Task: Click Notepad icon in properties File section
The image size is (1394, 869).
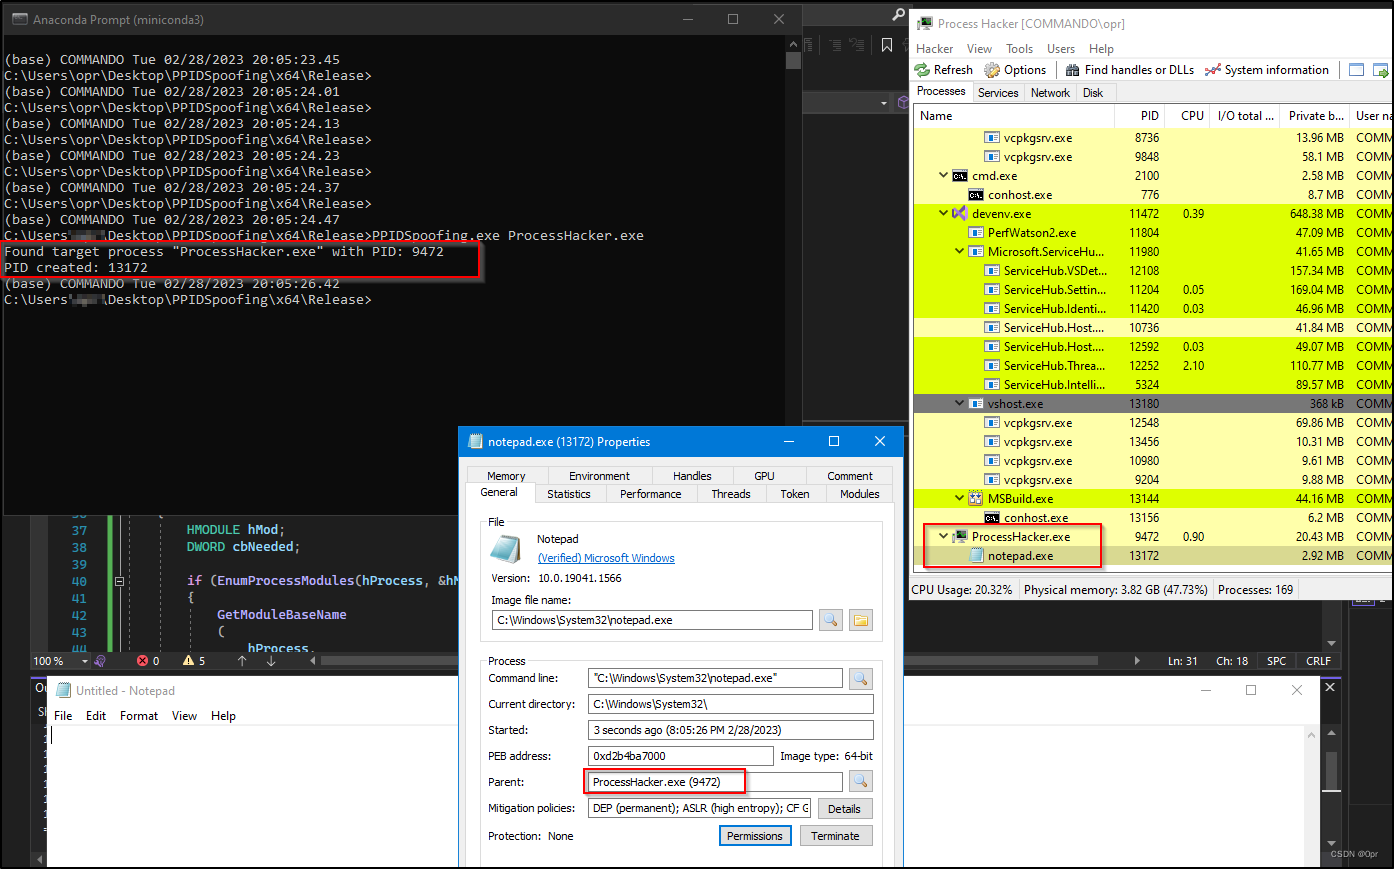Action: point(506,548)
